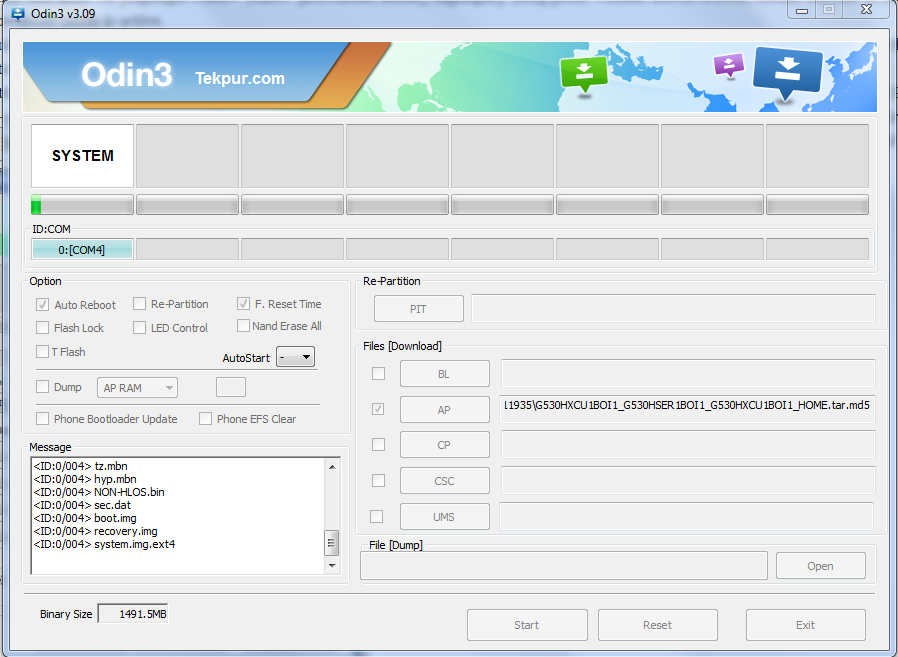Click the CP file button
Image resolution: width=898 pixels, height=657 pixels.
coord(444,445)
